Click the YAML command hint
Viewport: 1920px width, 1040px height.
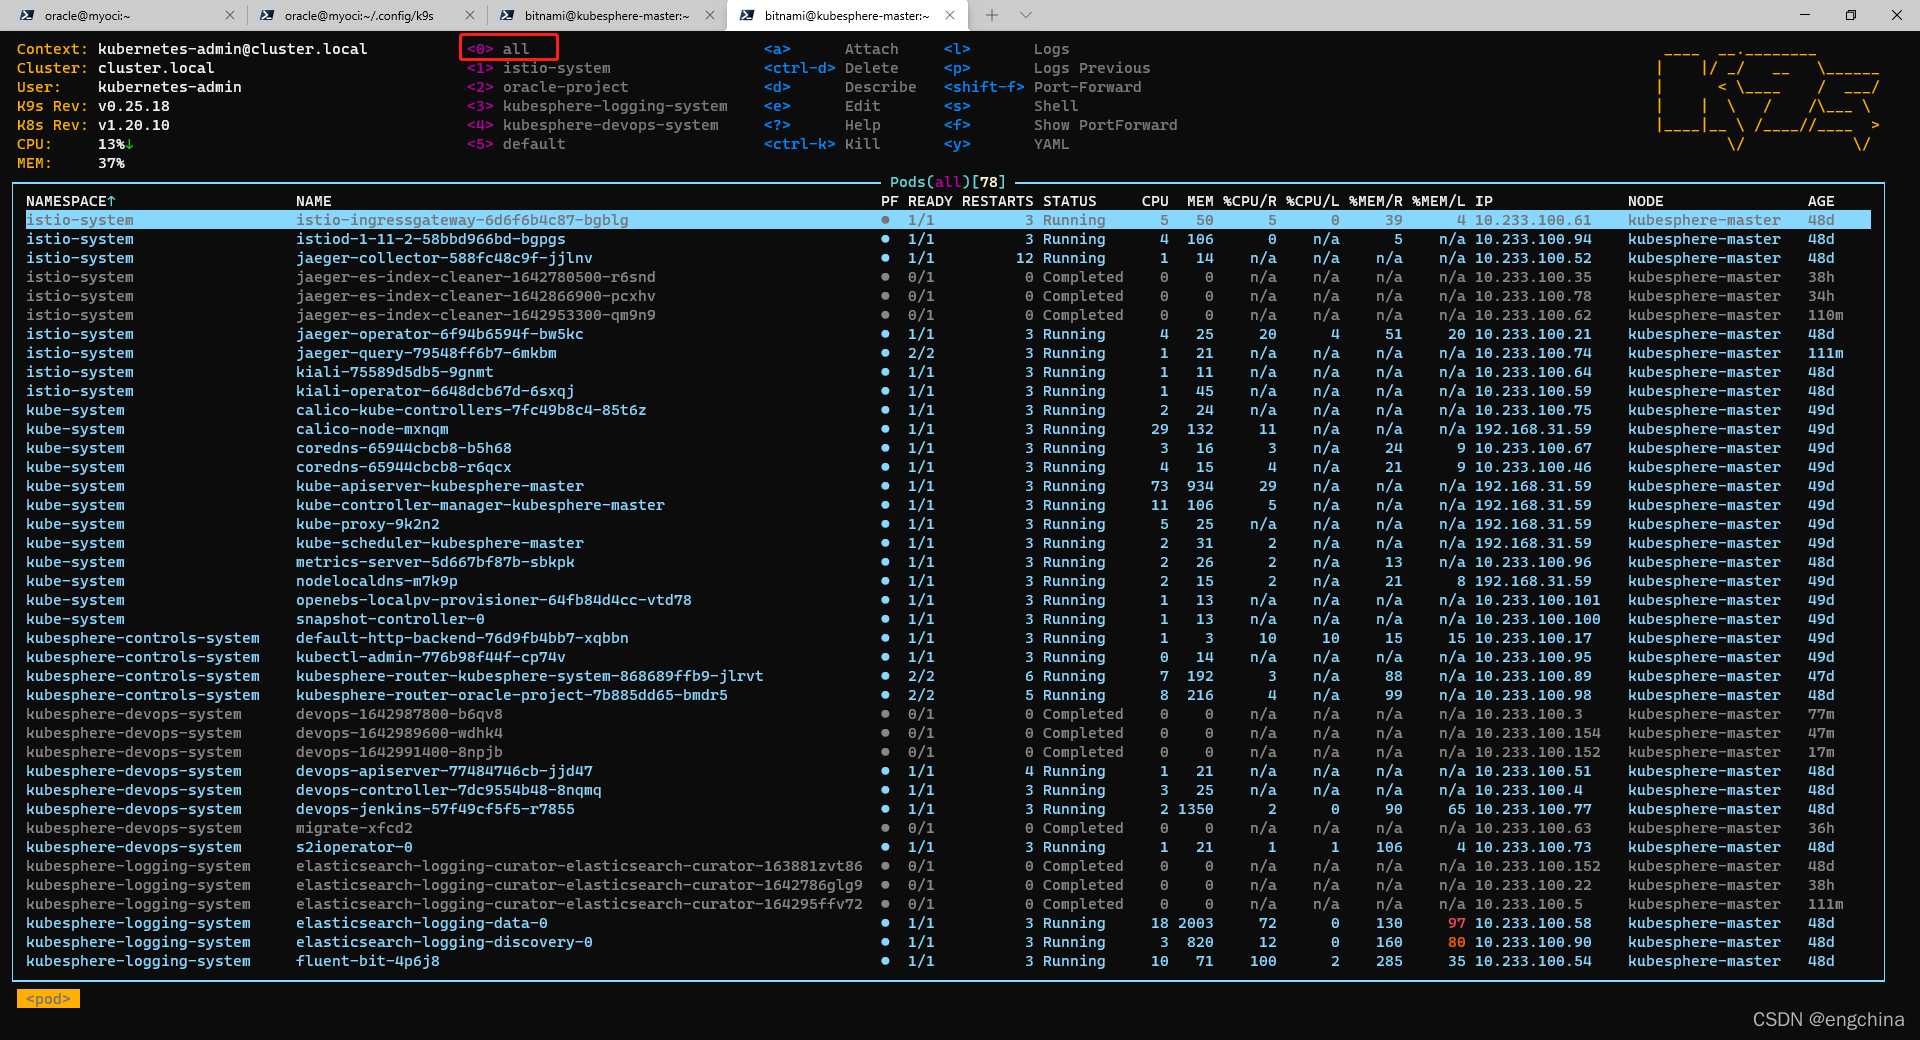coord(1051,144)
